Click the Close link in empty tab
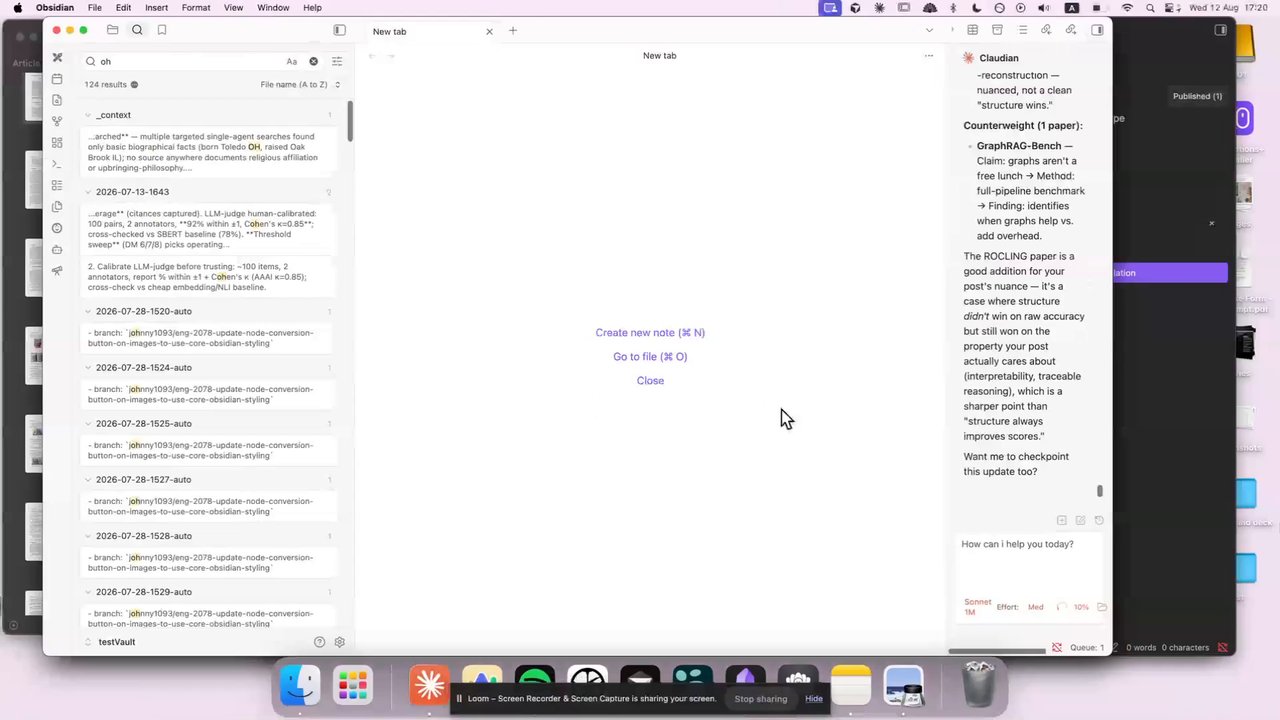1280x720 pixels. (650, 381)
